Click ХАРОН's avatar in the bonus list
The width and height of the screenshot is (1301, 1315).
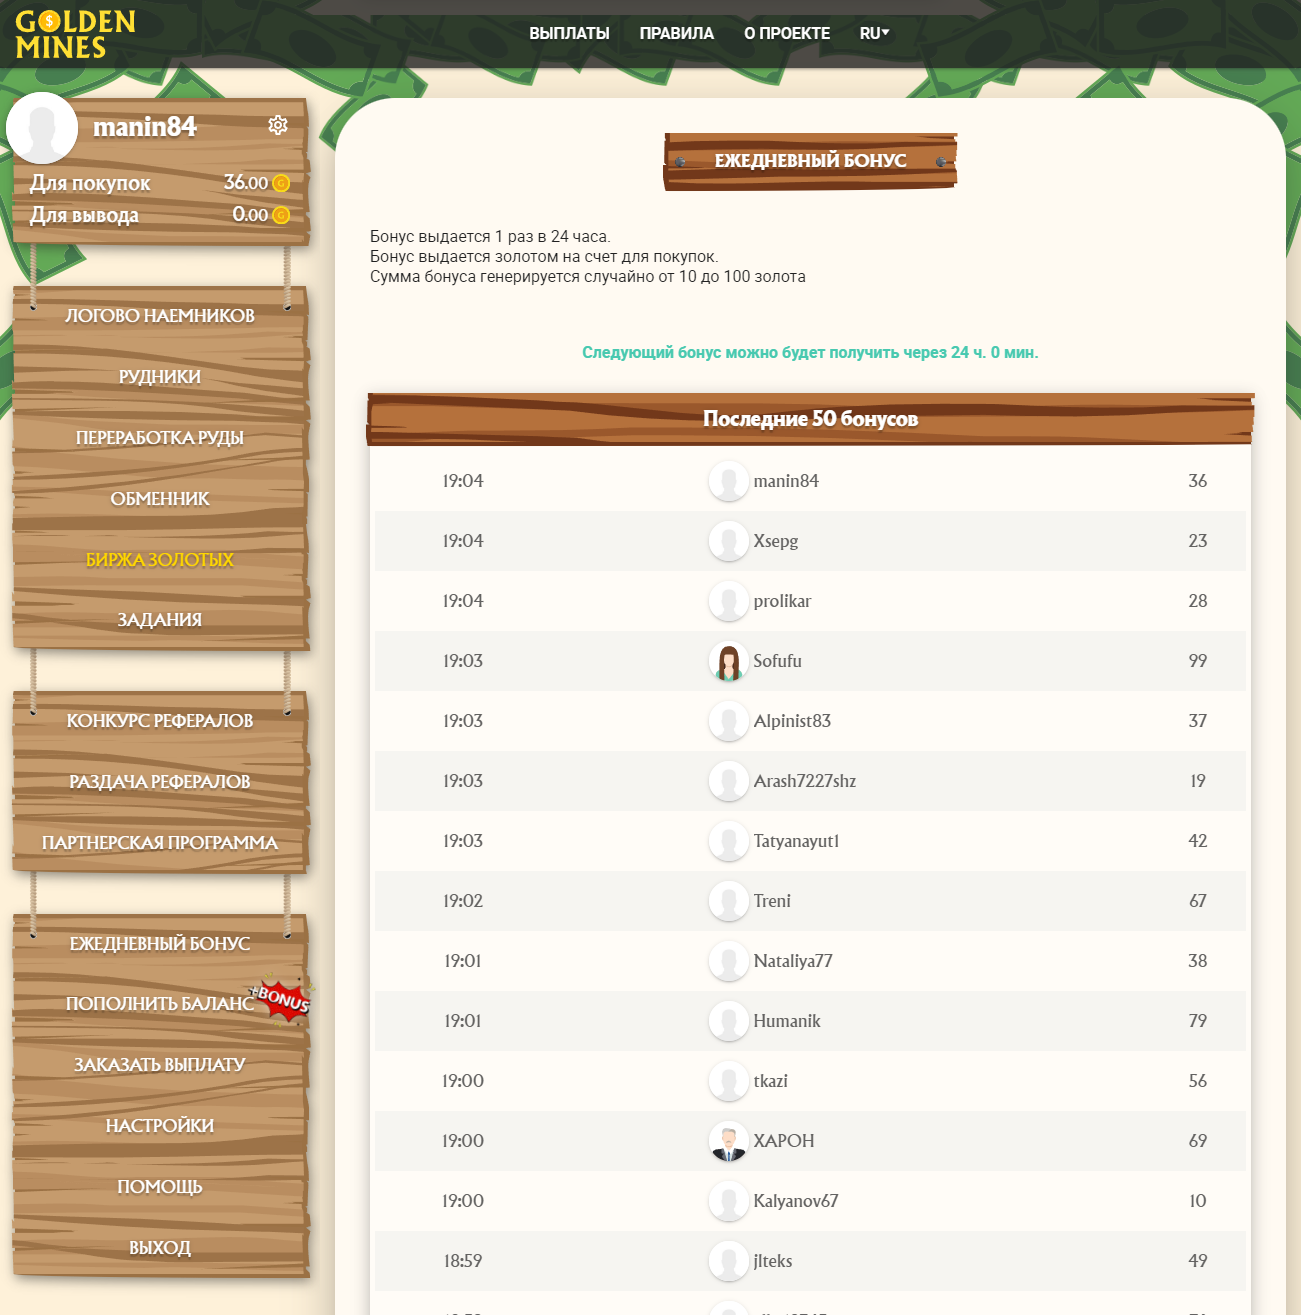[729, 1141]
